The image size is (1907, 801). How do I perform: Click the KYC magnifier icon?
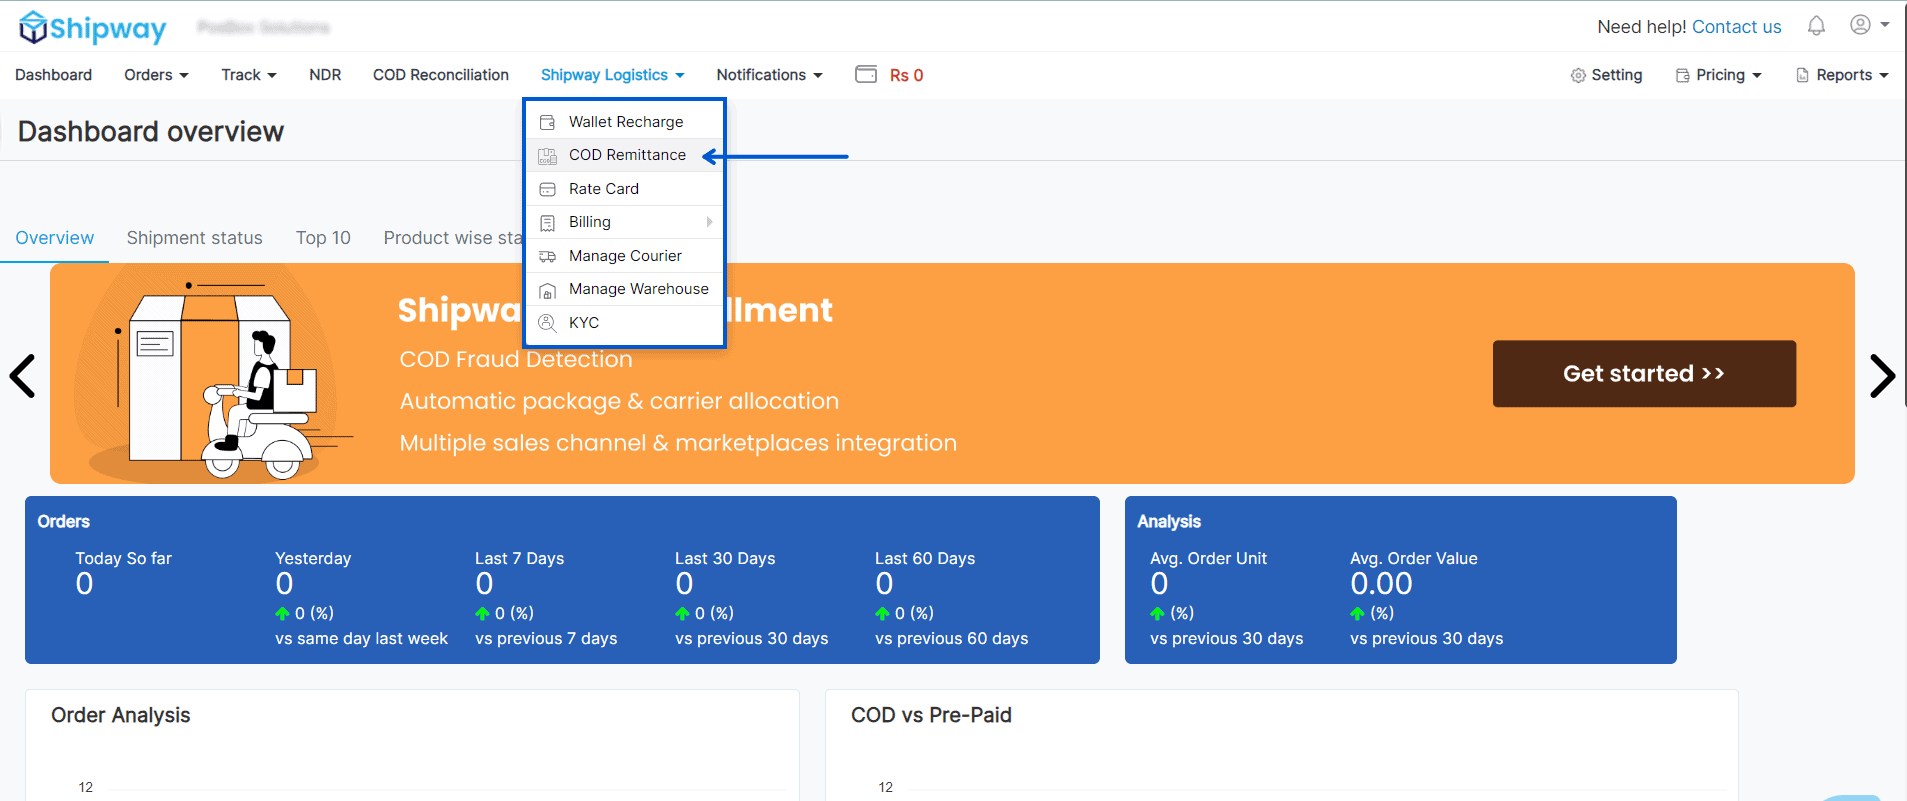547,323
